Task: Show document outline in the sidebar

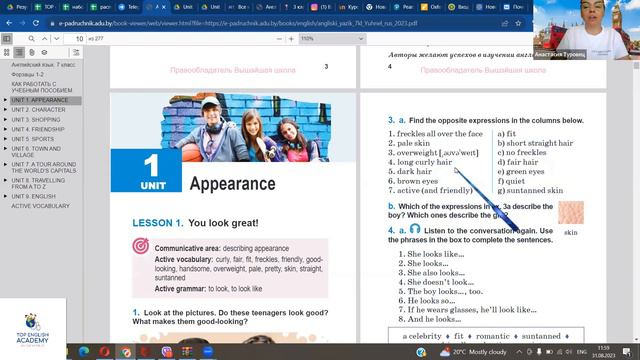Action: 19,52
